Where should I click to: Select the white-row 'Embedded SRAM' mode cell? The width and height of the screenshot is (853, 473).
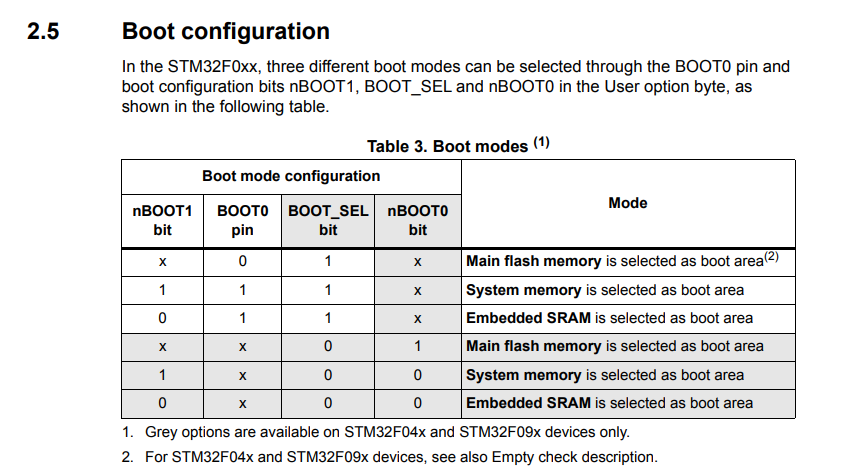609,318
